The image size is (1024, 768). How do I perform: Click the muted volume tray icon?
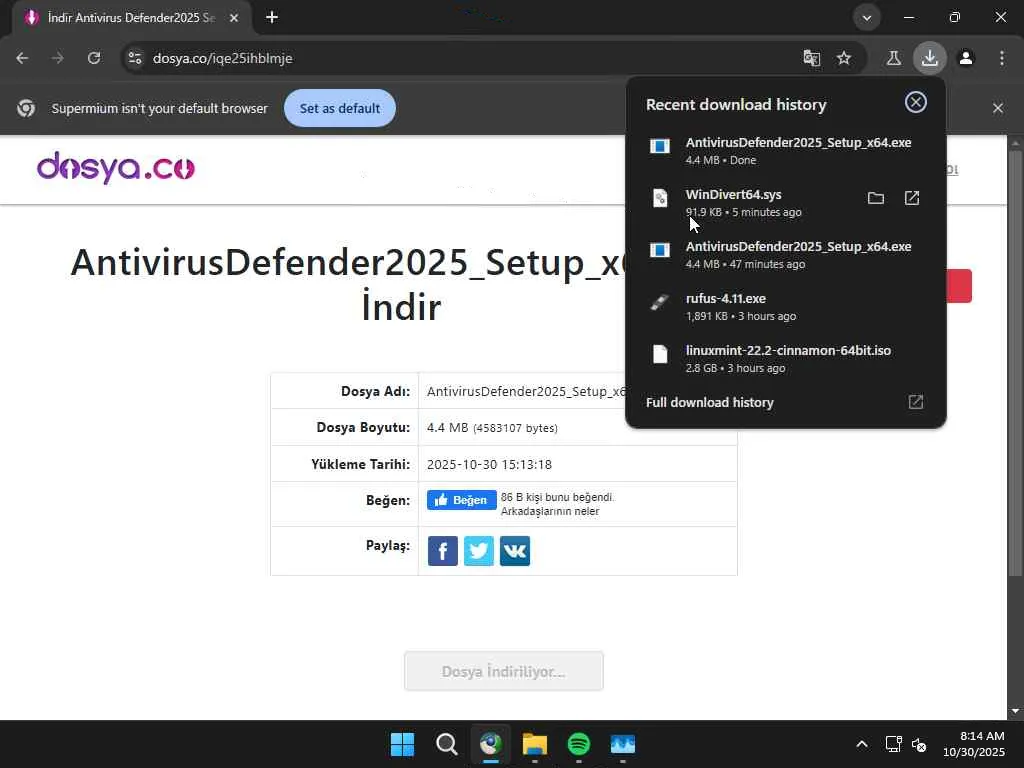click(919, 744)
